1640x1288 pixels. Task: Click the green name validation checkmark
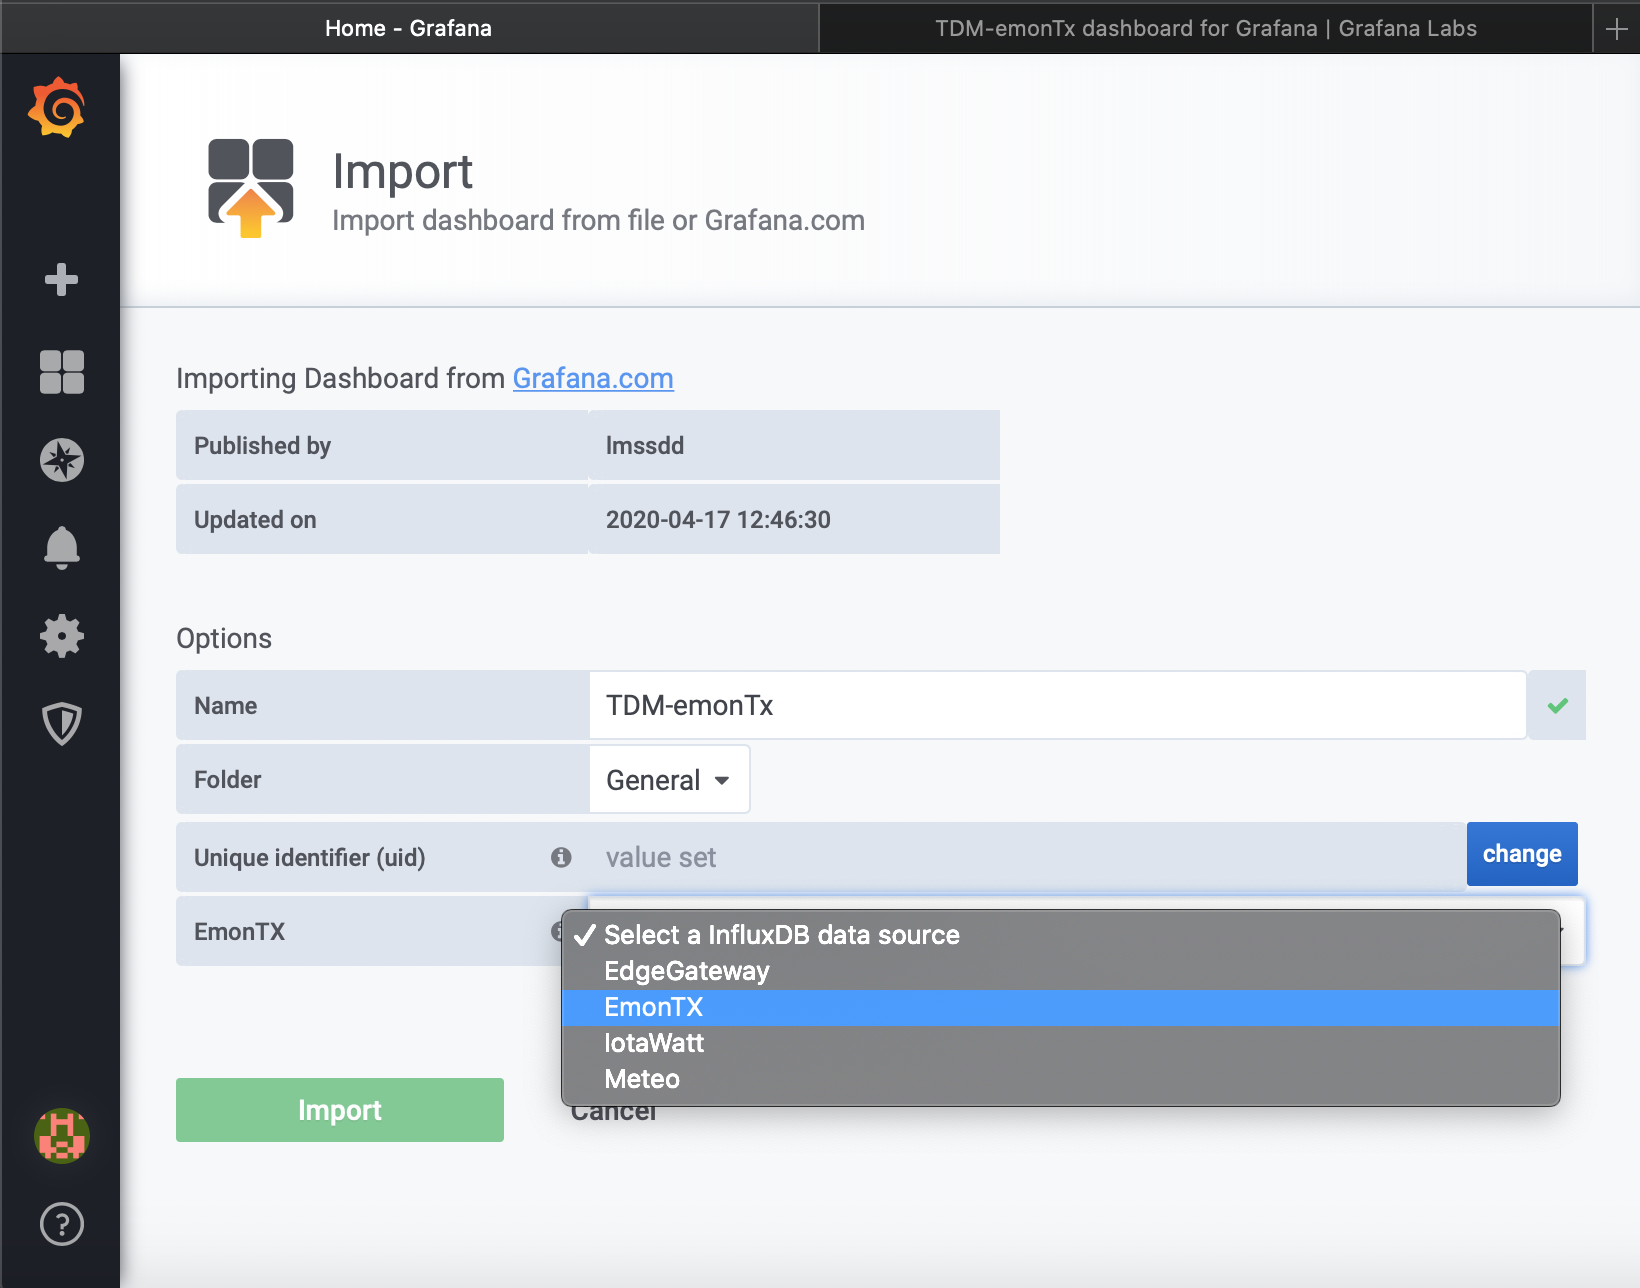pyautogui.click(x=1557, y=705)
